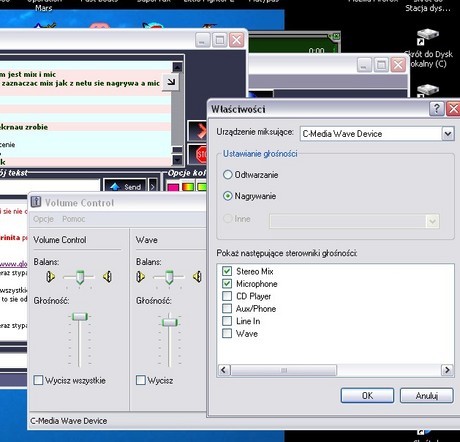Enable the CD Player checkbox
Screen dimensions: 460x442
tap(227, 296)
